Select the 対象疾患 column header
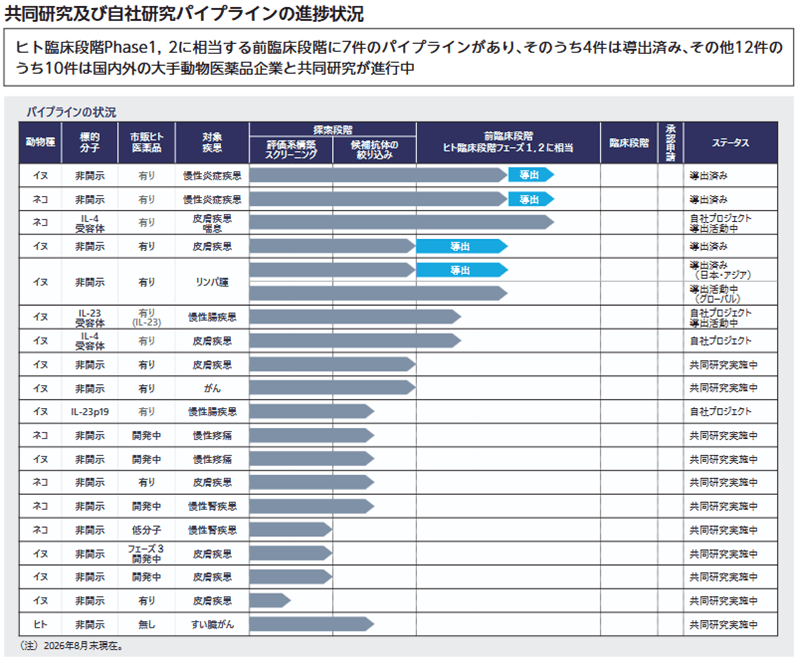This screenshot has height=665, width=800. pyautogui.click(x=212, y=142)
